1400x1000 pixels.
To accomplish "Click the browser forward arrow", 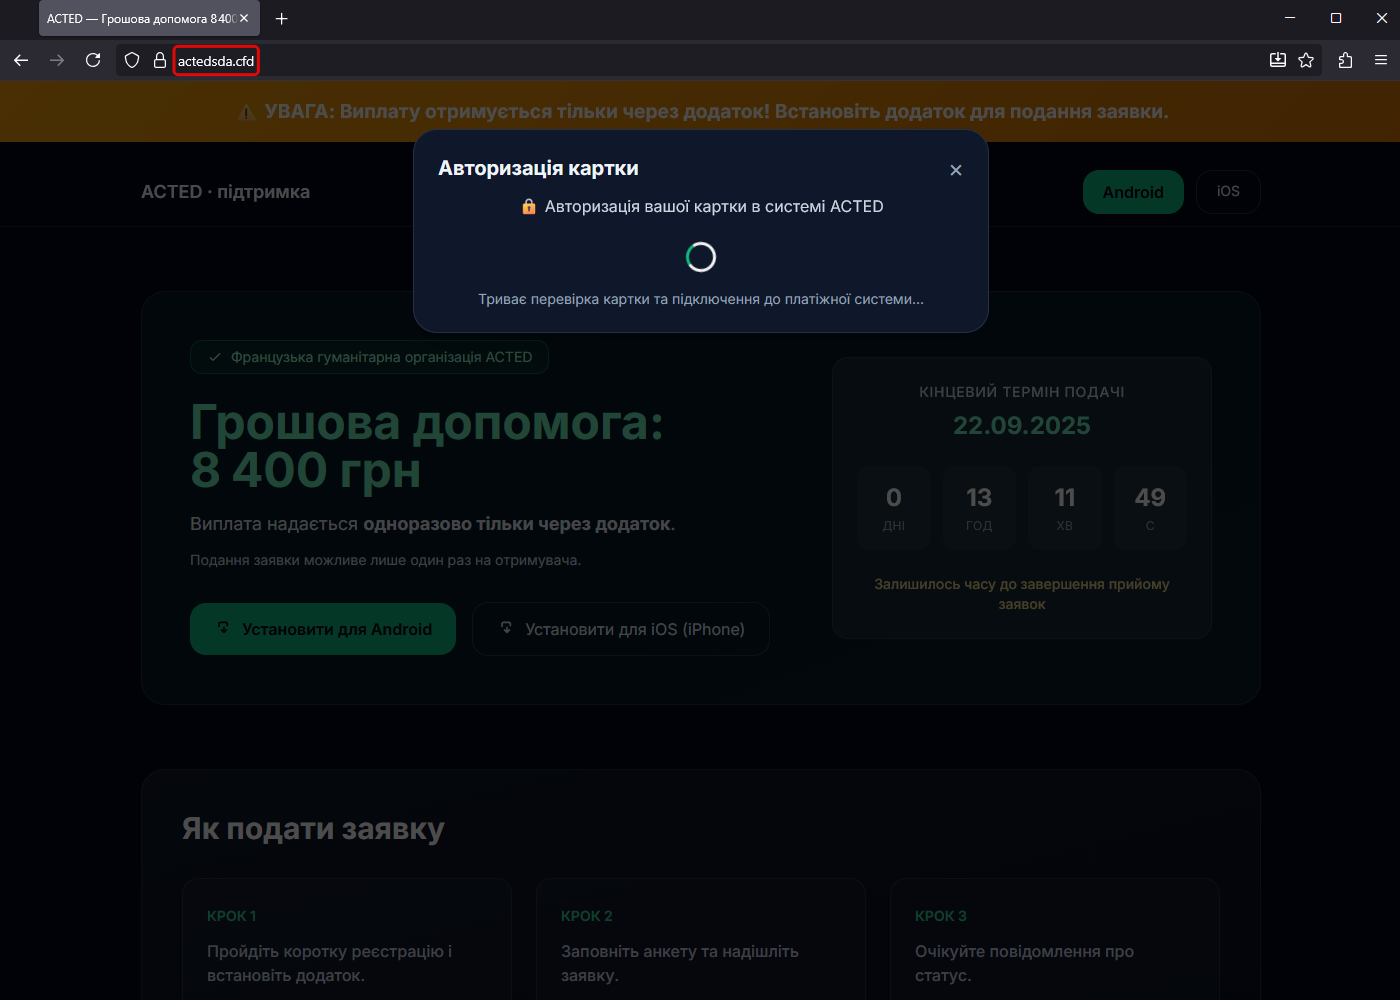I will 57,61.
